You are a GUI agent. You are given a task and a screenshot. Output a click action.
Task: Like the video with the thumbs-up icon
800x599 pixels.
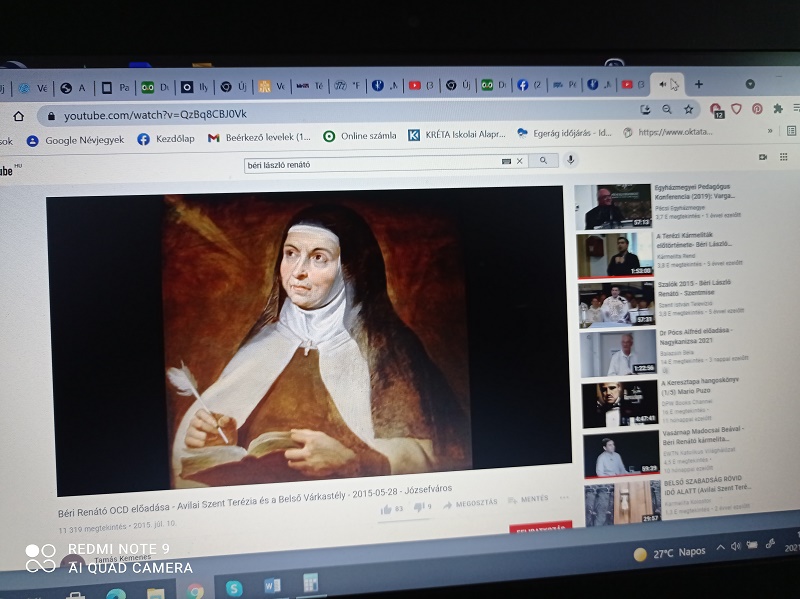[x=386, y=509]
